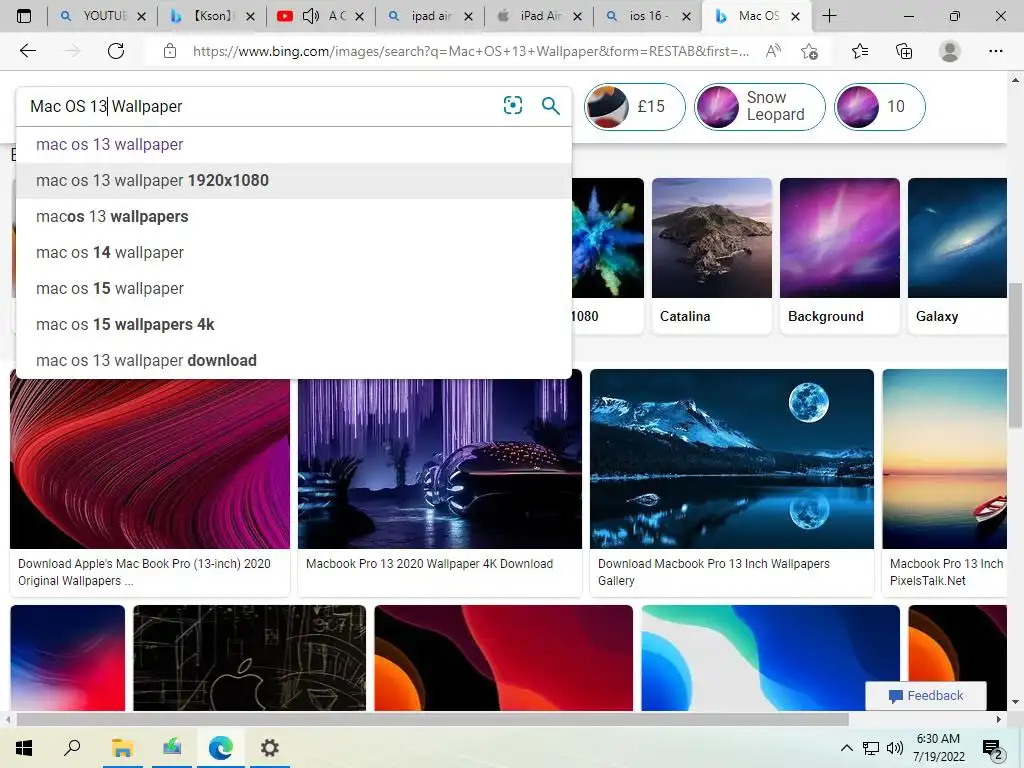1024x768 pixels.
Task: Select suggestion 'mac os 13 wallpaper'
Action: click(294, 144)
